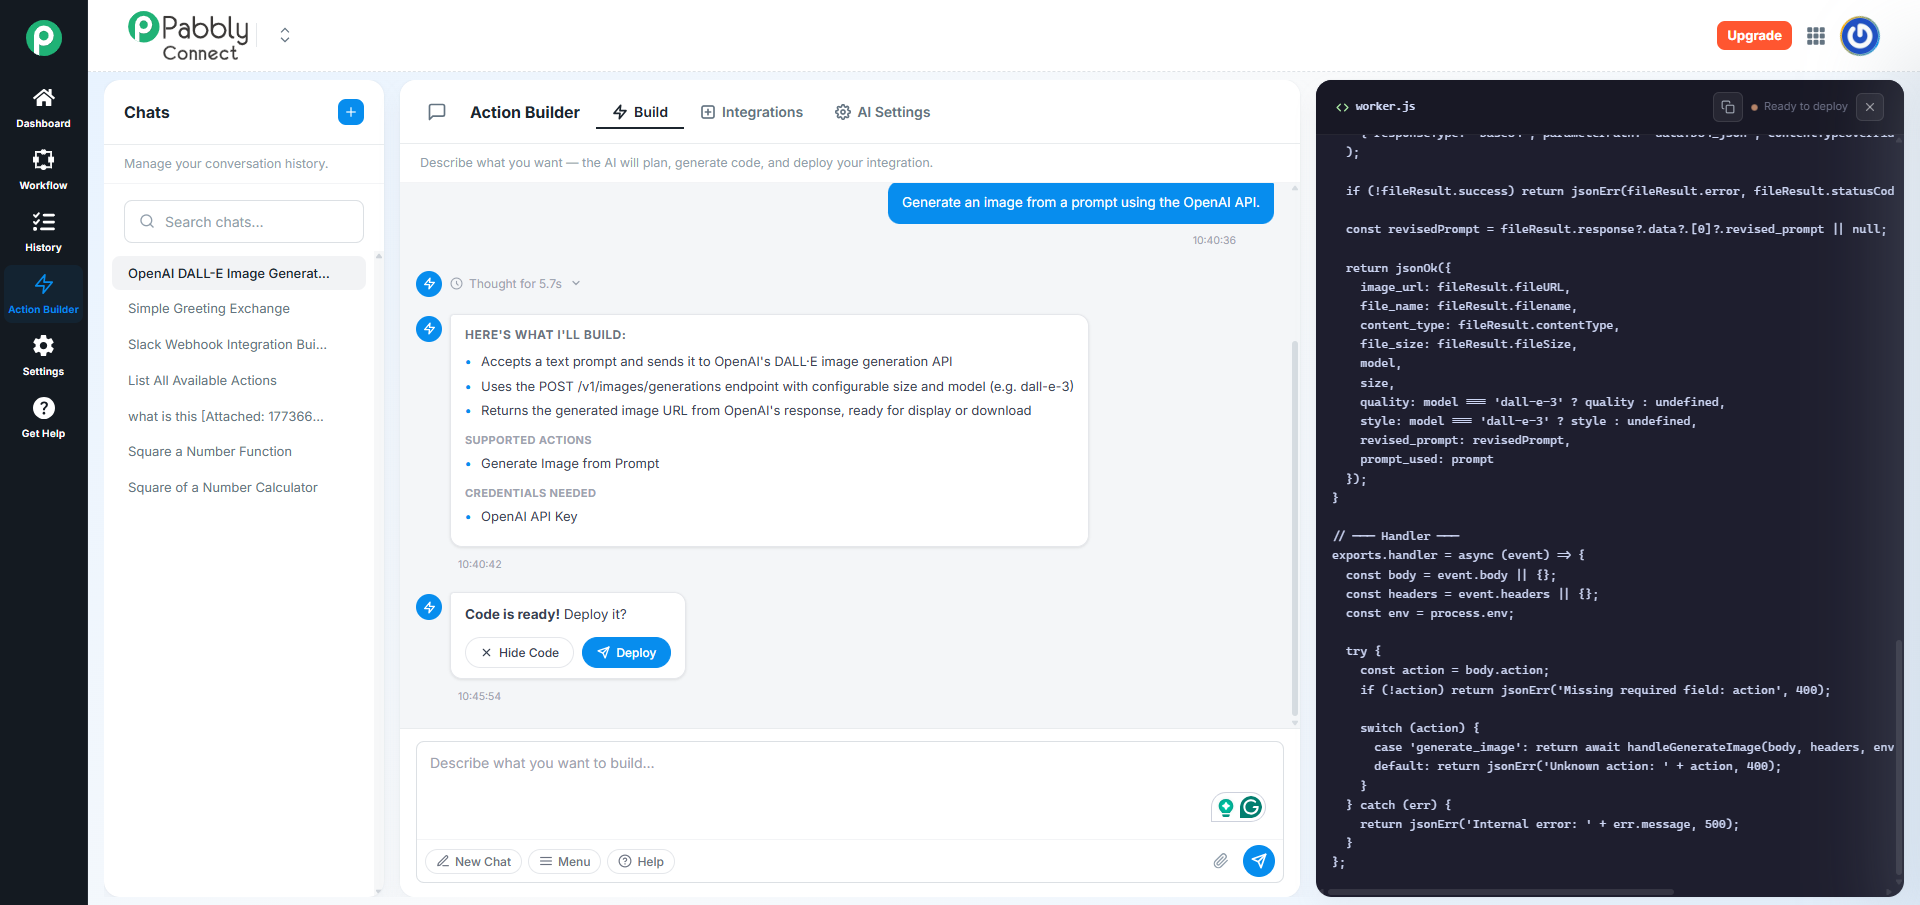1920x905 pixels.
Task: Start a new chat with plus icon
Action: pyautogui.click(x=351, y=112)
